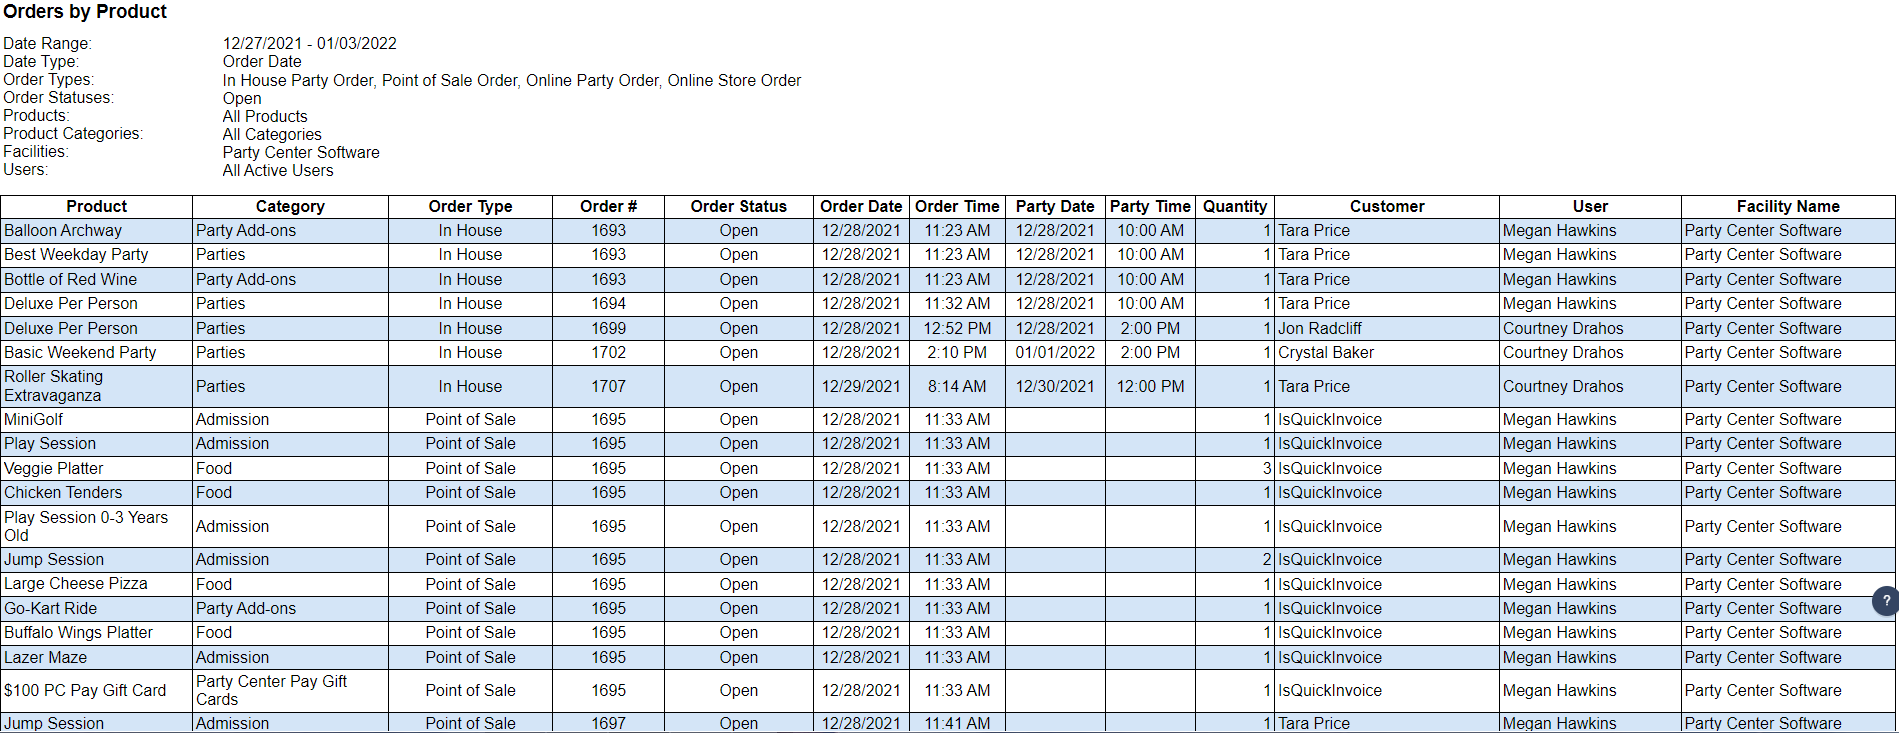Select the $100 PC Pay Gift Card cell
The width and height of the screenshot is (1899, 733).
[x=97, y=691]
